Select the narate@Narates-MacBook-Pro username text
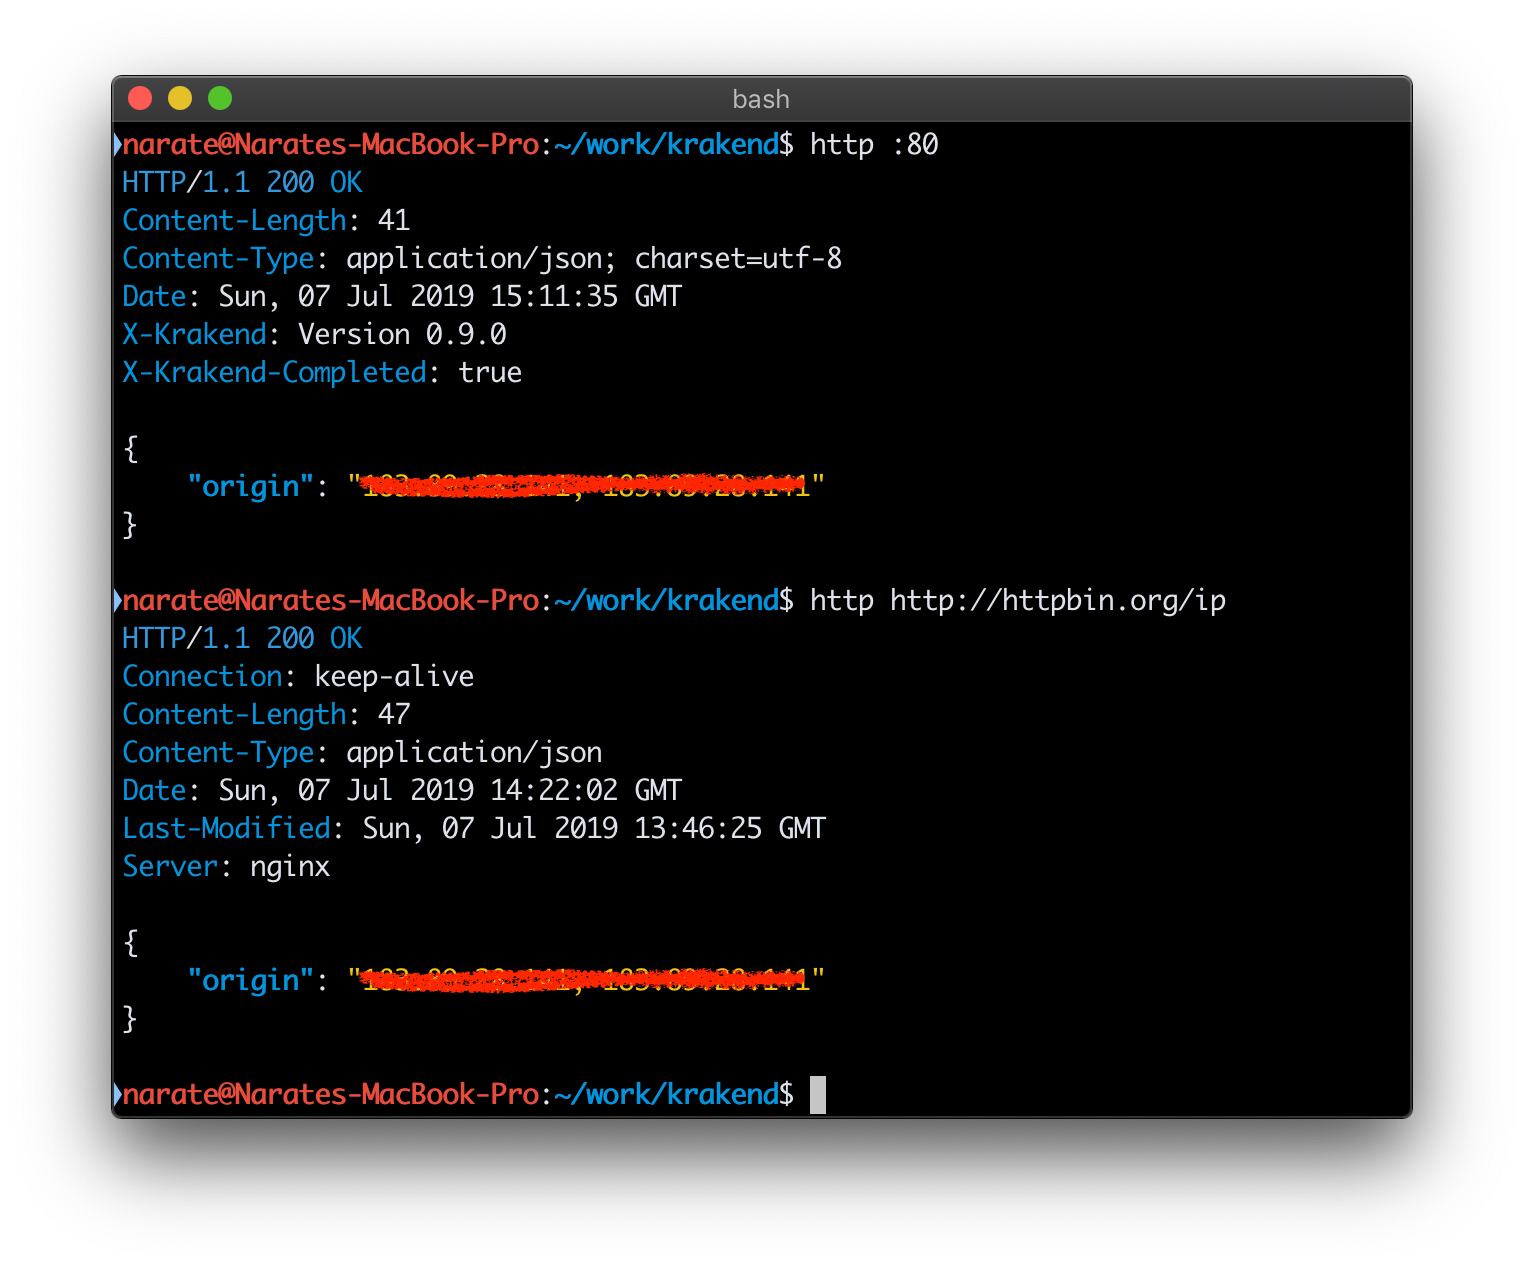Viewport: 1524px width, 1266px height. pyautogui.click(x=330, y=144)
